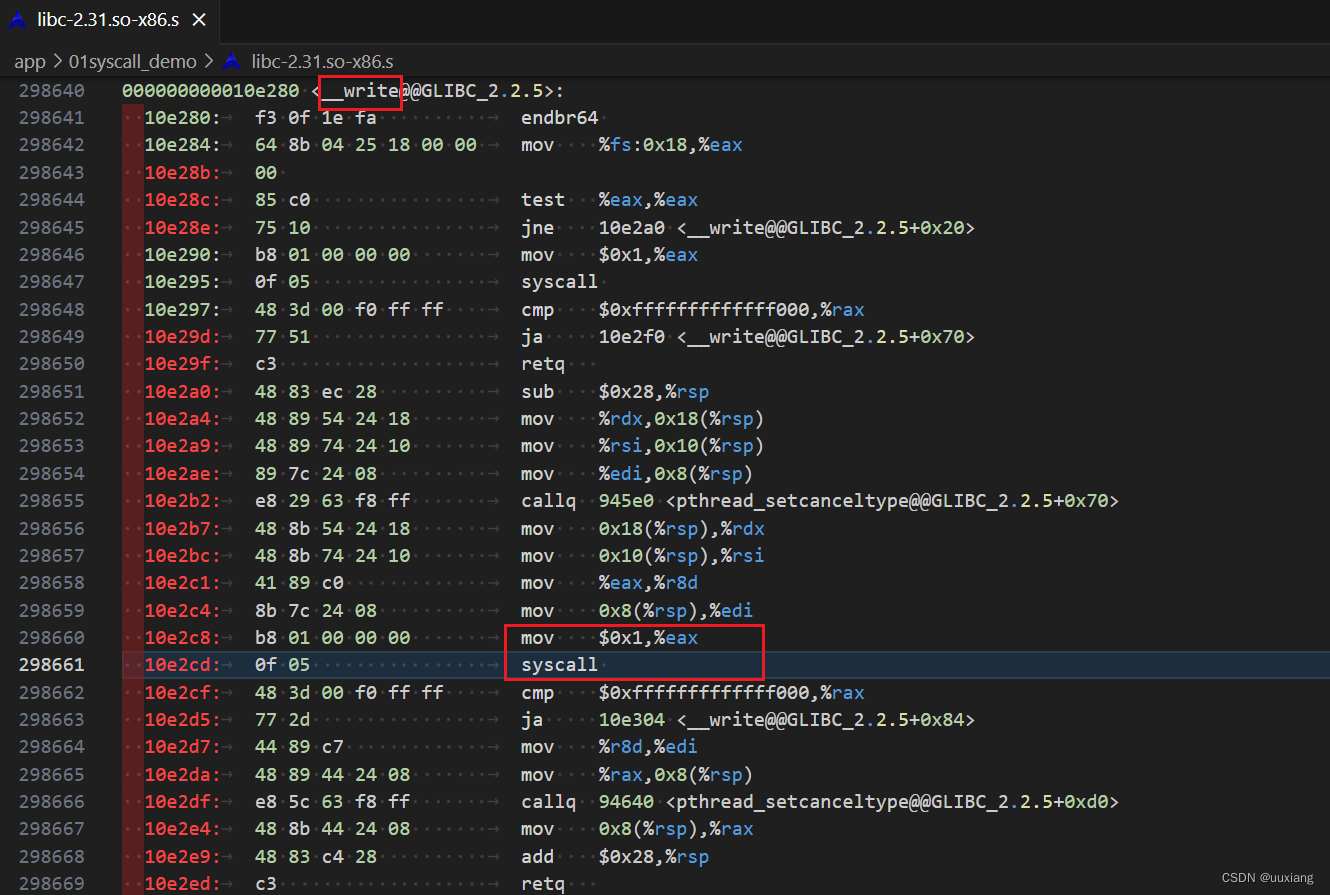The height and width of the screenshot is (895, 1330).
Task: Click the syscall instruction at 10e2cd
Action: pos(559,665)
